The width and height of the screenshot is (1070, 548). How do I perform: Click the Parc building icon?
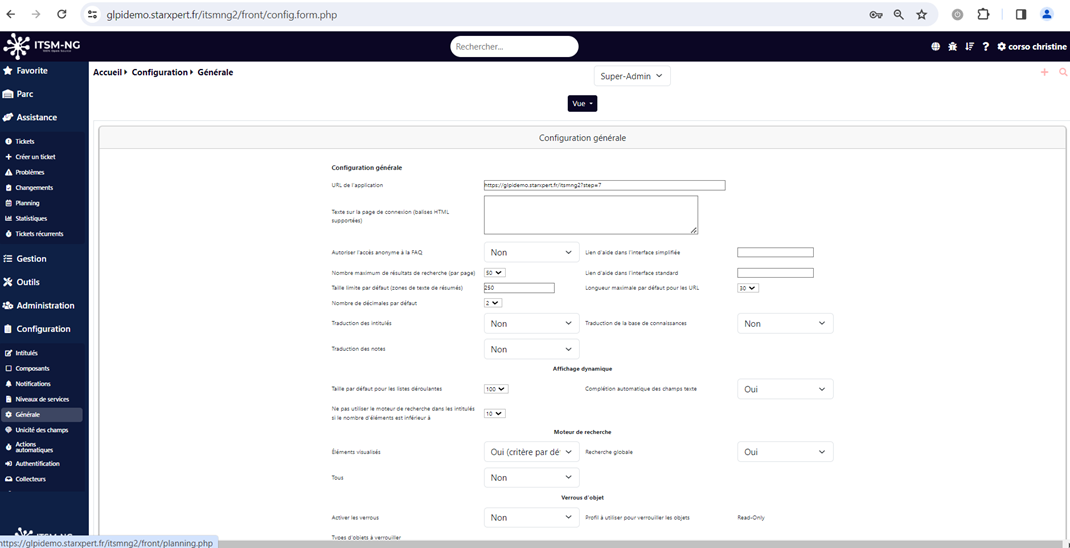[8, 94]
